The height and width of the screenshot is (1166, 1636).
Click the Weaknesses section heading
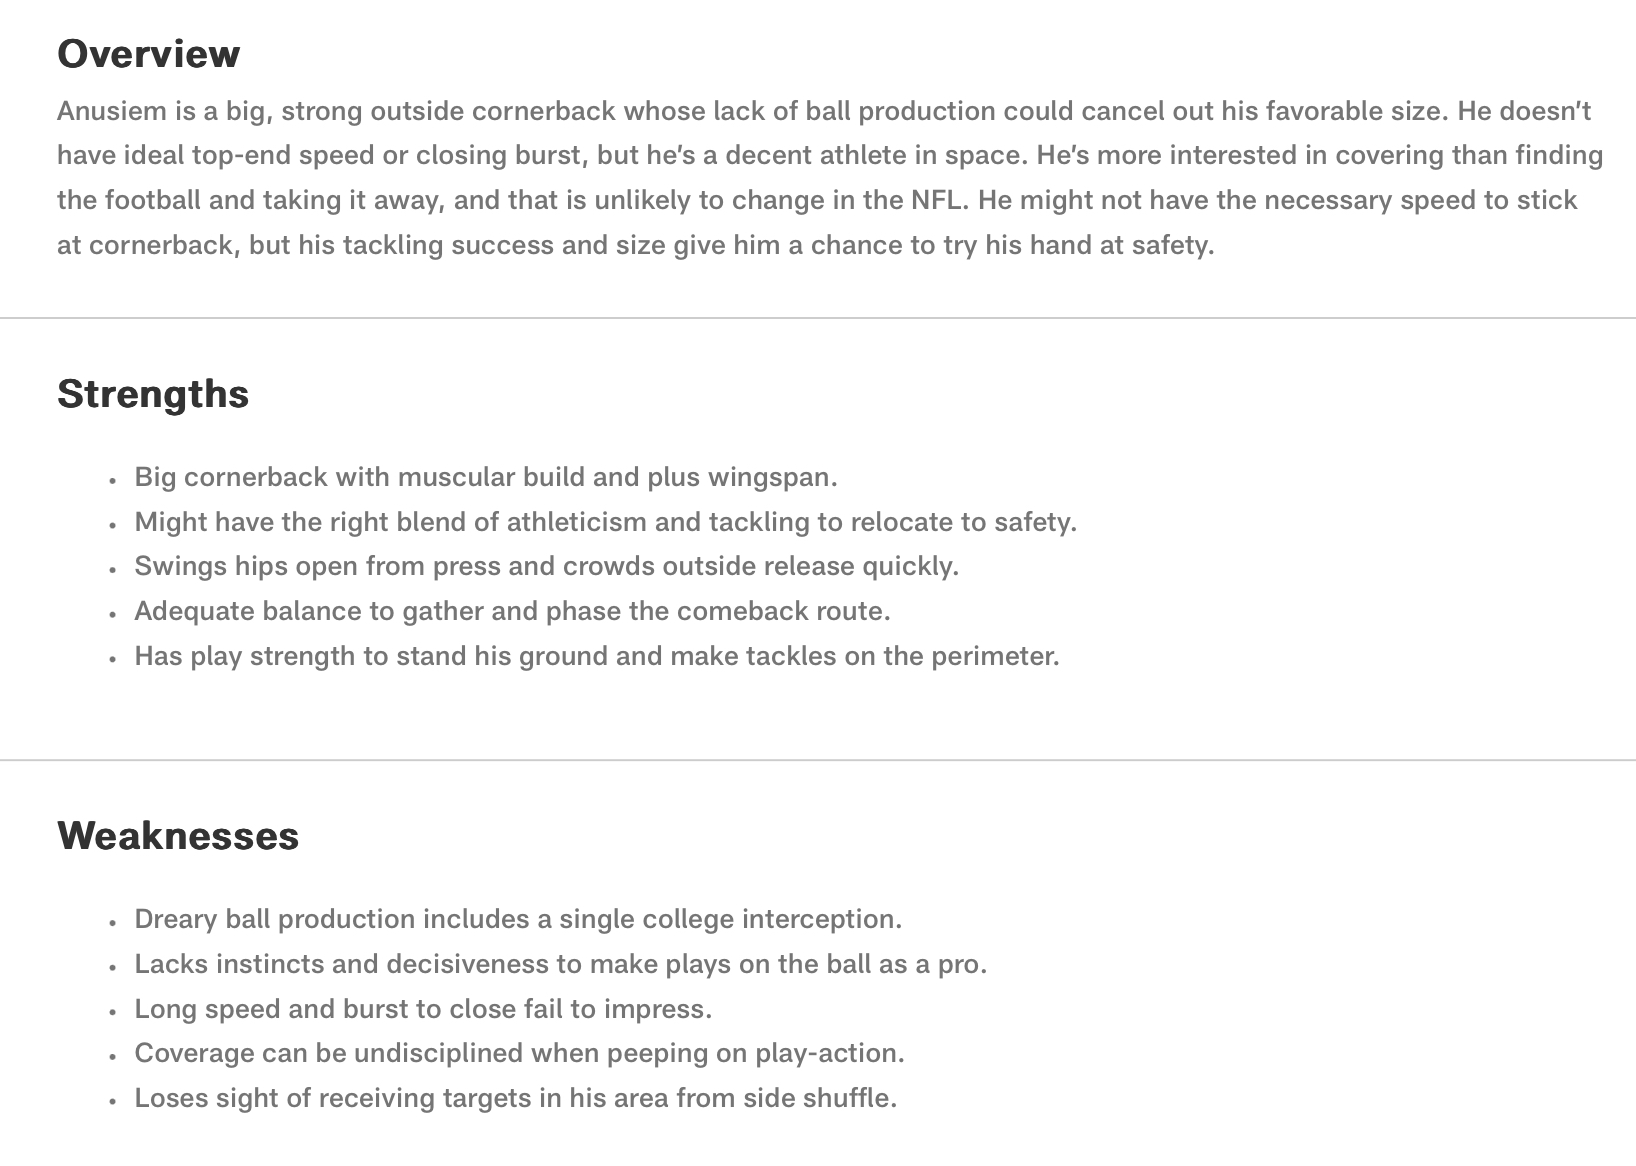tap(178, 835)
